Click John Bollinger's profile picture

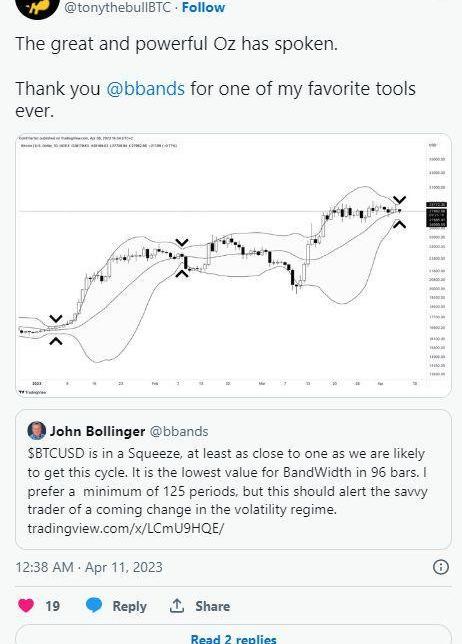(36, 431)
